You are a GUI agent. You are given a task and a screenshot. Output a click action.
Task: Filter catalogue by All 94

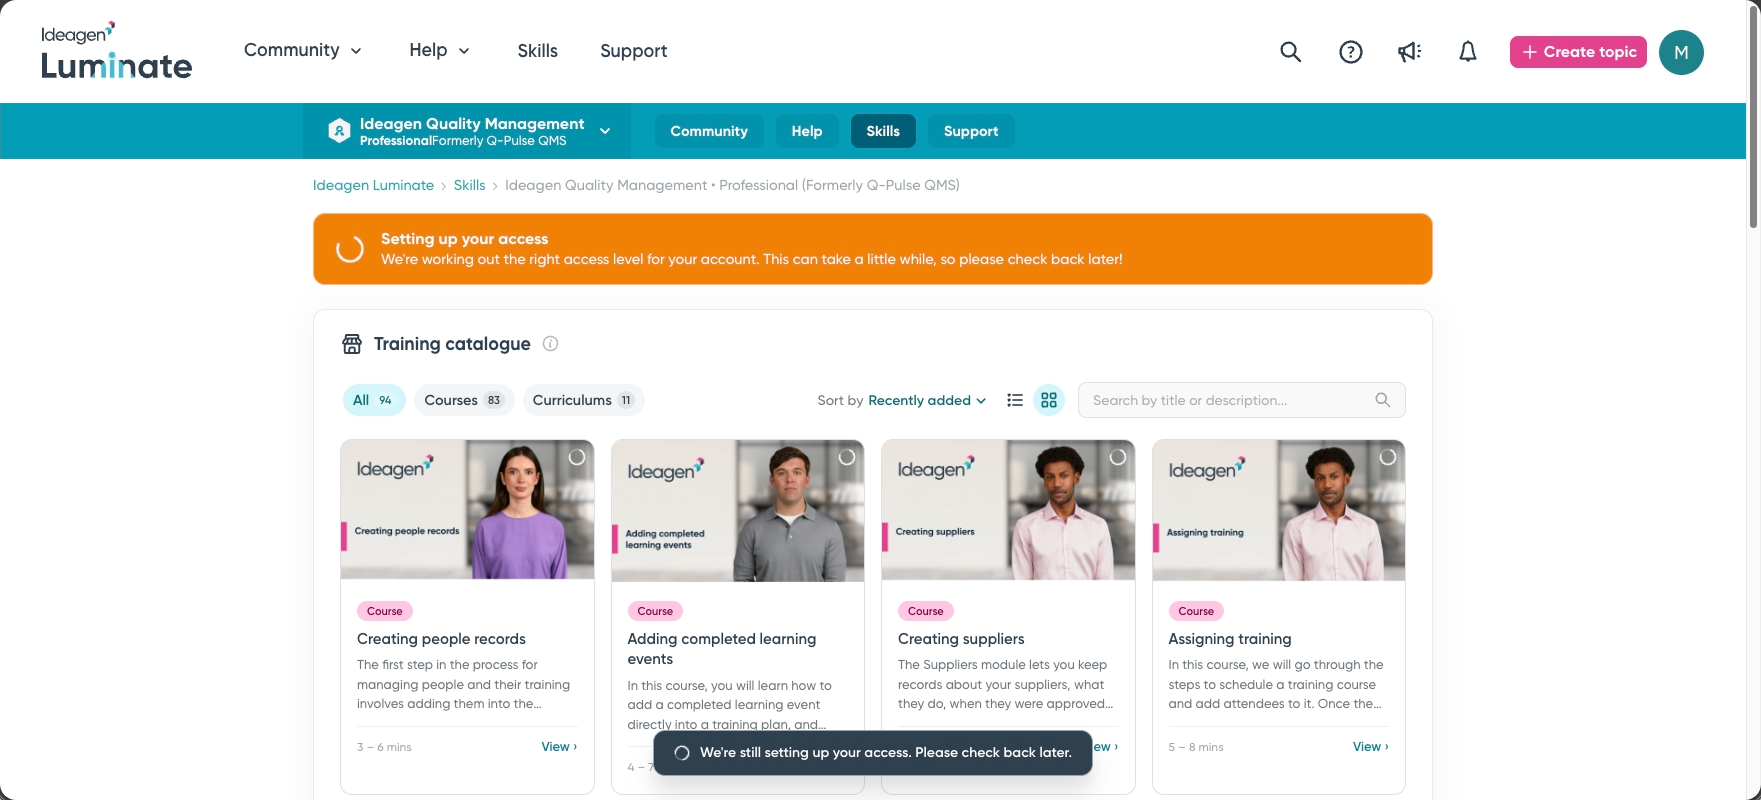point(373,400)
